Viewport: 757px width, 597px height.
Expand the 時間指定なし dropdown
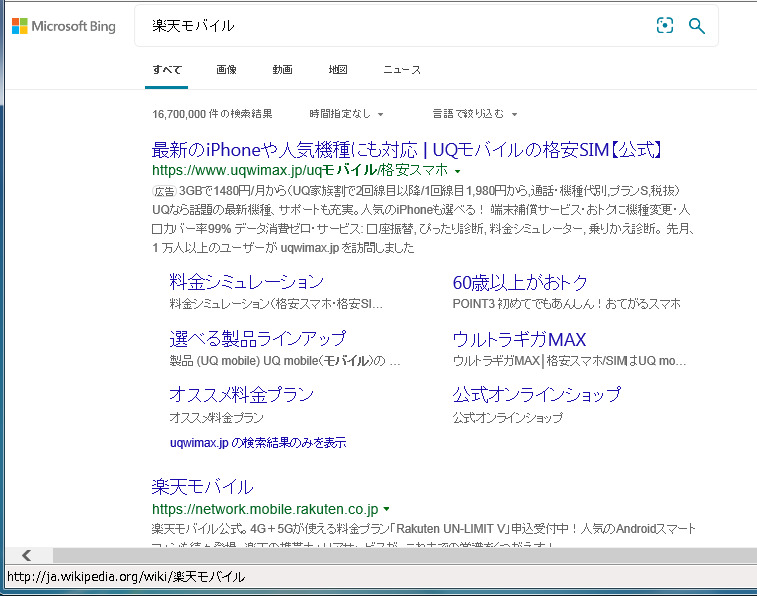346,114
